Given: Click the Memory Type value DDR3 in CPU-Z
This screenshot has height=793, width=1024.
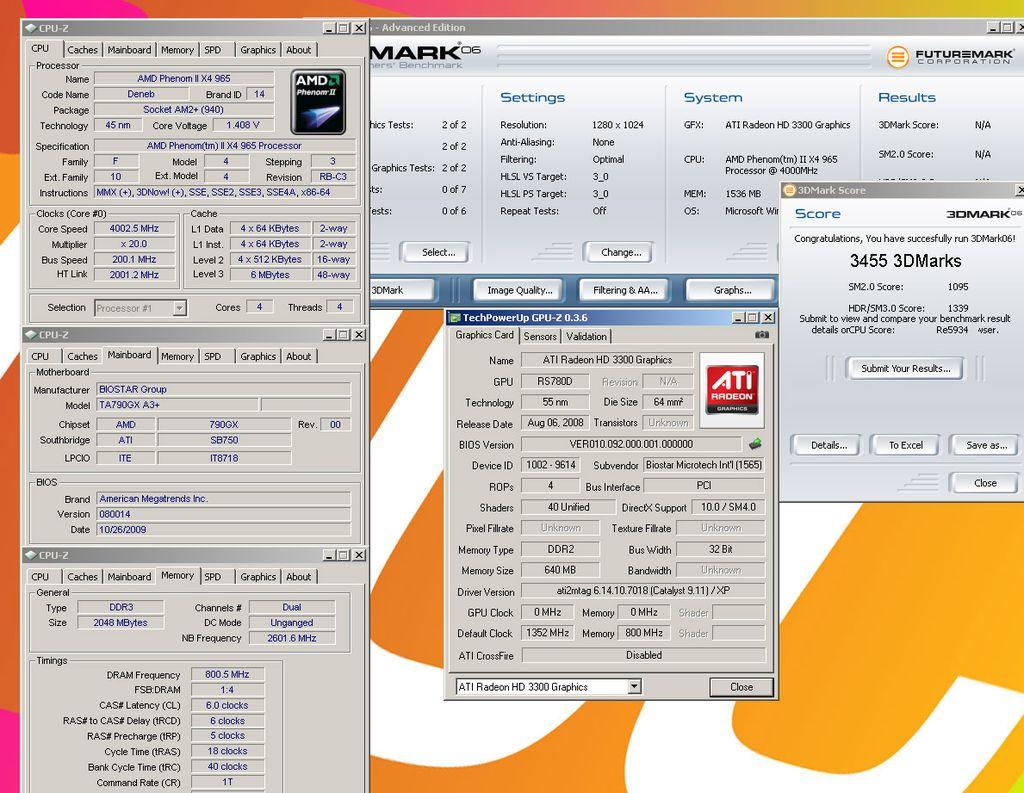Looking at the screenshot, I should pyautogui.click(x=121, y=607).
